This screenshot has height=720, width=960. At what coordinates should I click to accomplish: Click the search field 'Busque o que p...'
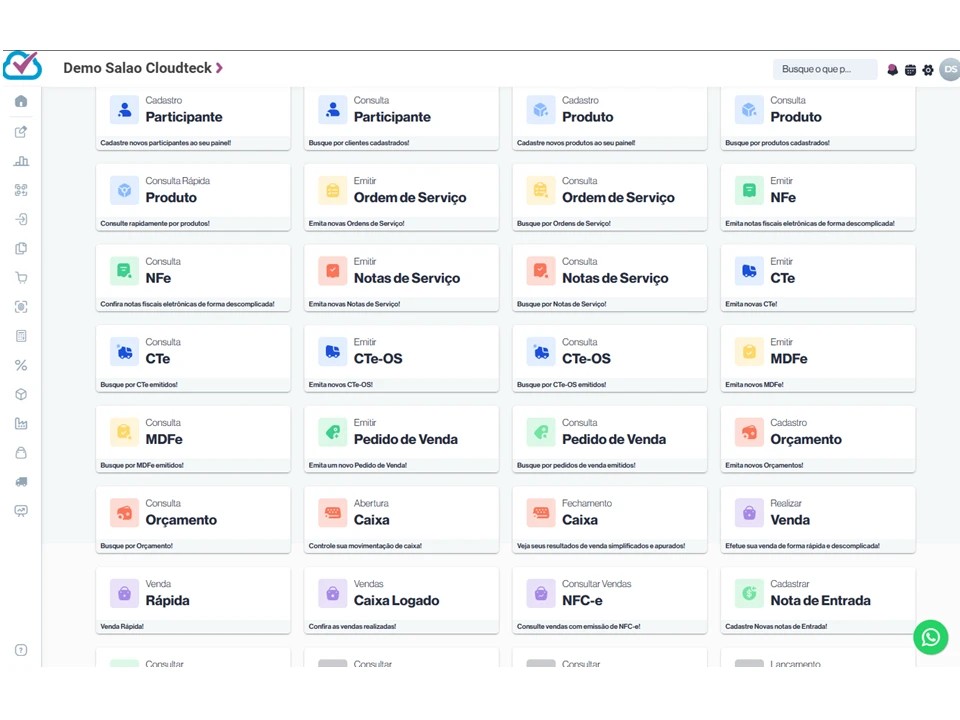(824, 69)
